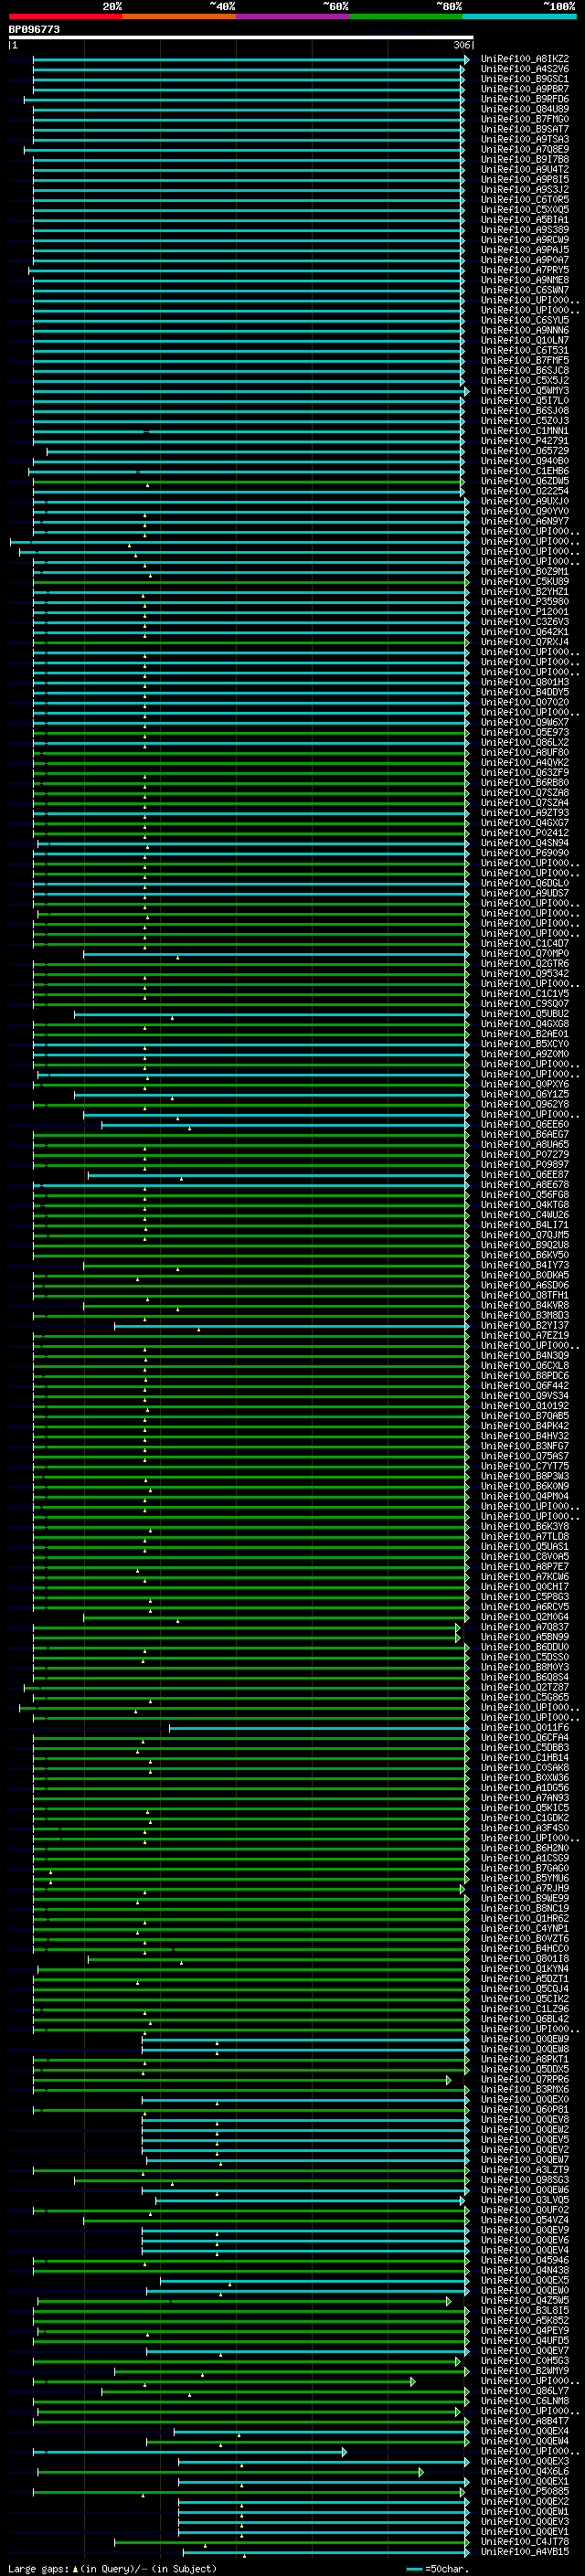Click the alignment bar for UniRef100_A4VB15
Screen dimensions: 585x2576
(x=326, y=2552)
